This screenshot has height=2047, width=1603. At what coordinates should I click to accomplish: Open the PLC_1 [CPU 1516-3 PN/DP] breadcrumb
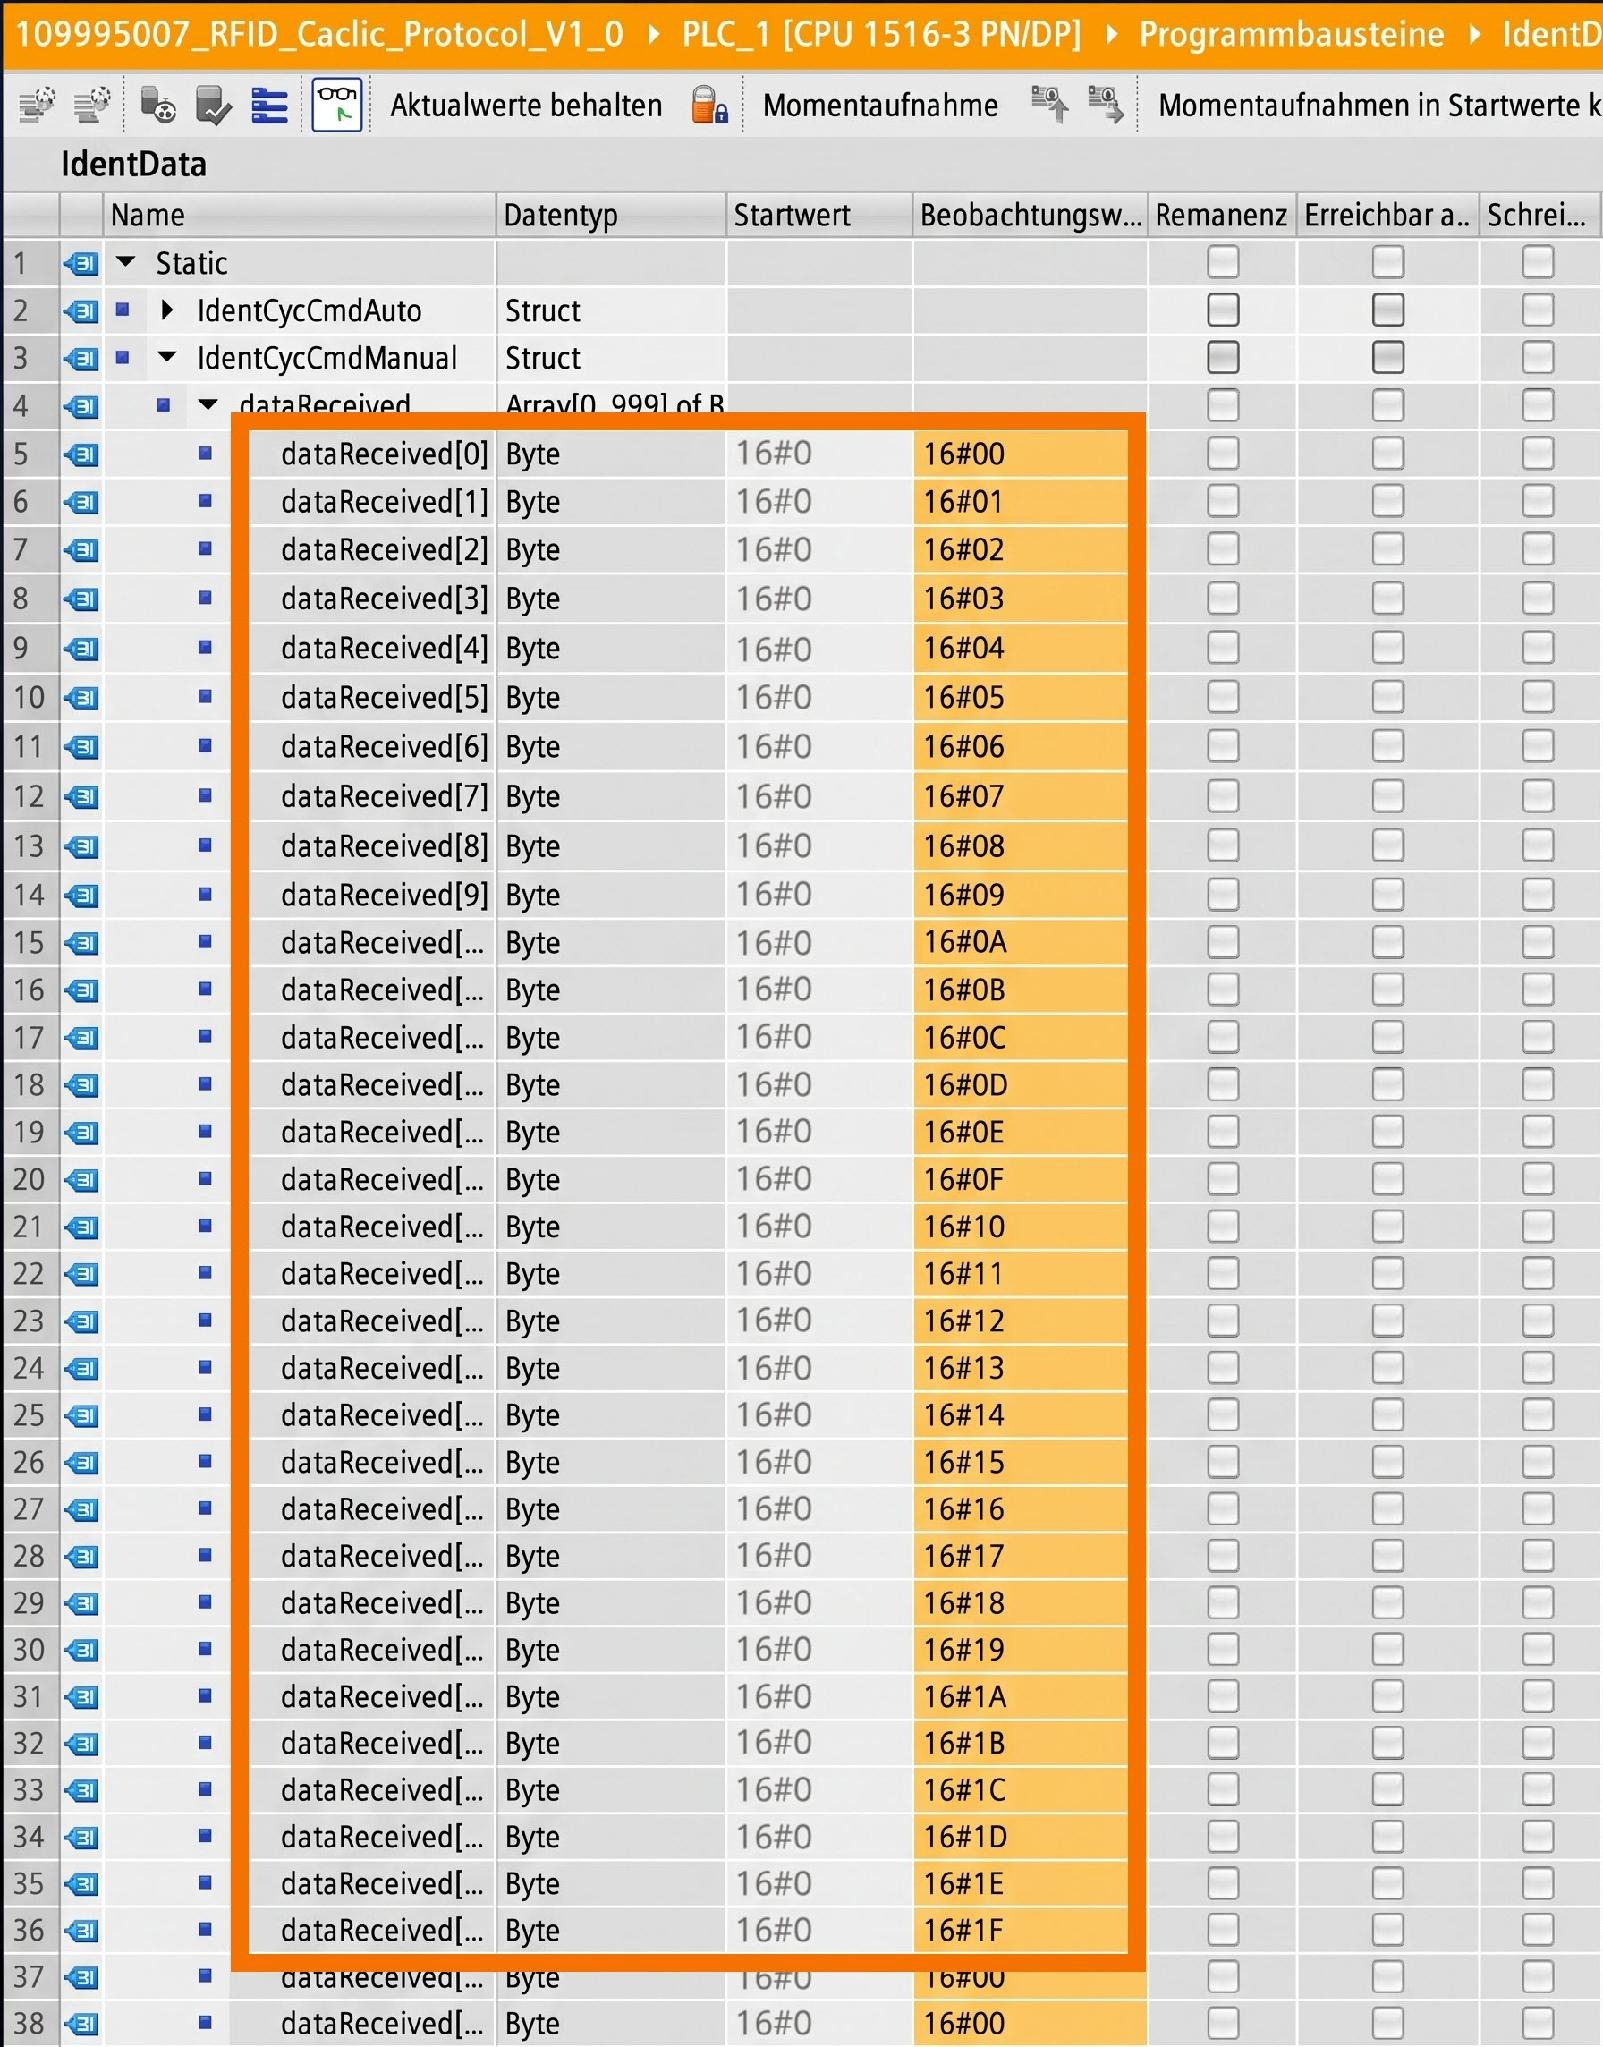pyautogui.click(x=881, y=35)
